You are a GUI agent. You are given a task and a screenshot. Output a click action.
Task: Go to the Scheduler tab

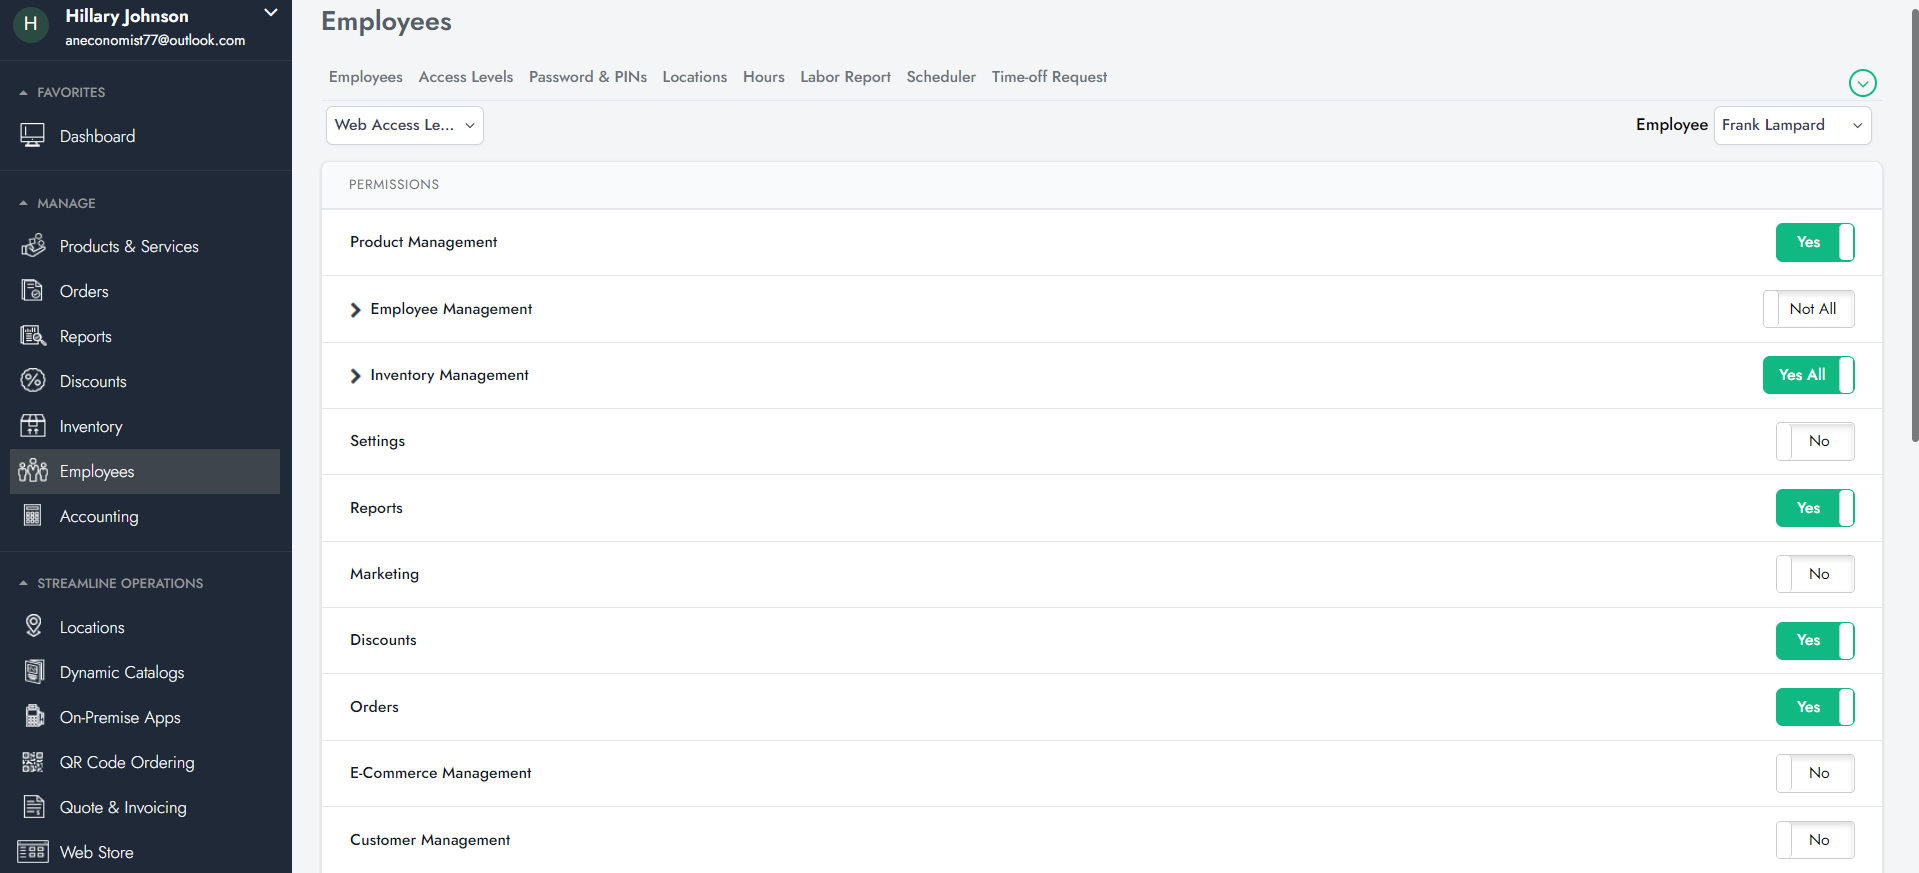[940, 77]
